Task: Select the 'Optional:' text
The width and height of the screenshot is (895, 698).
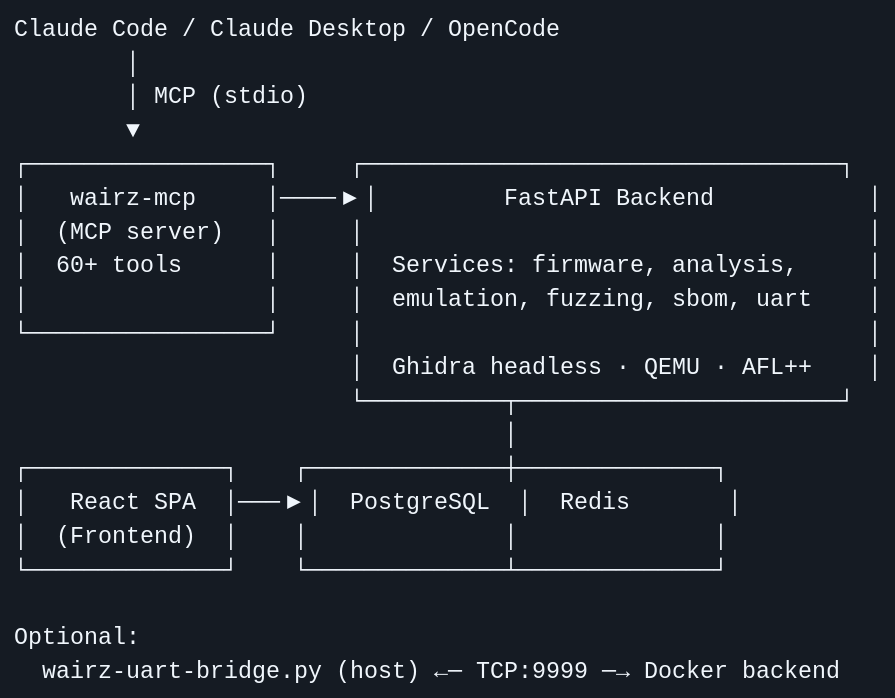Action: 76,636
